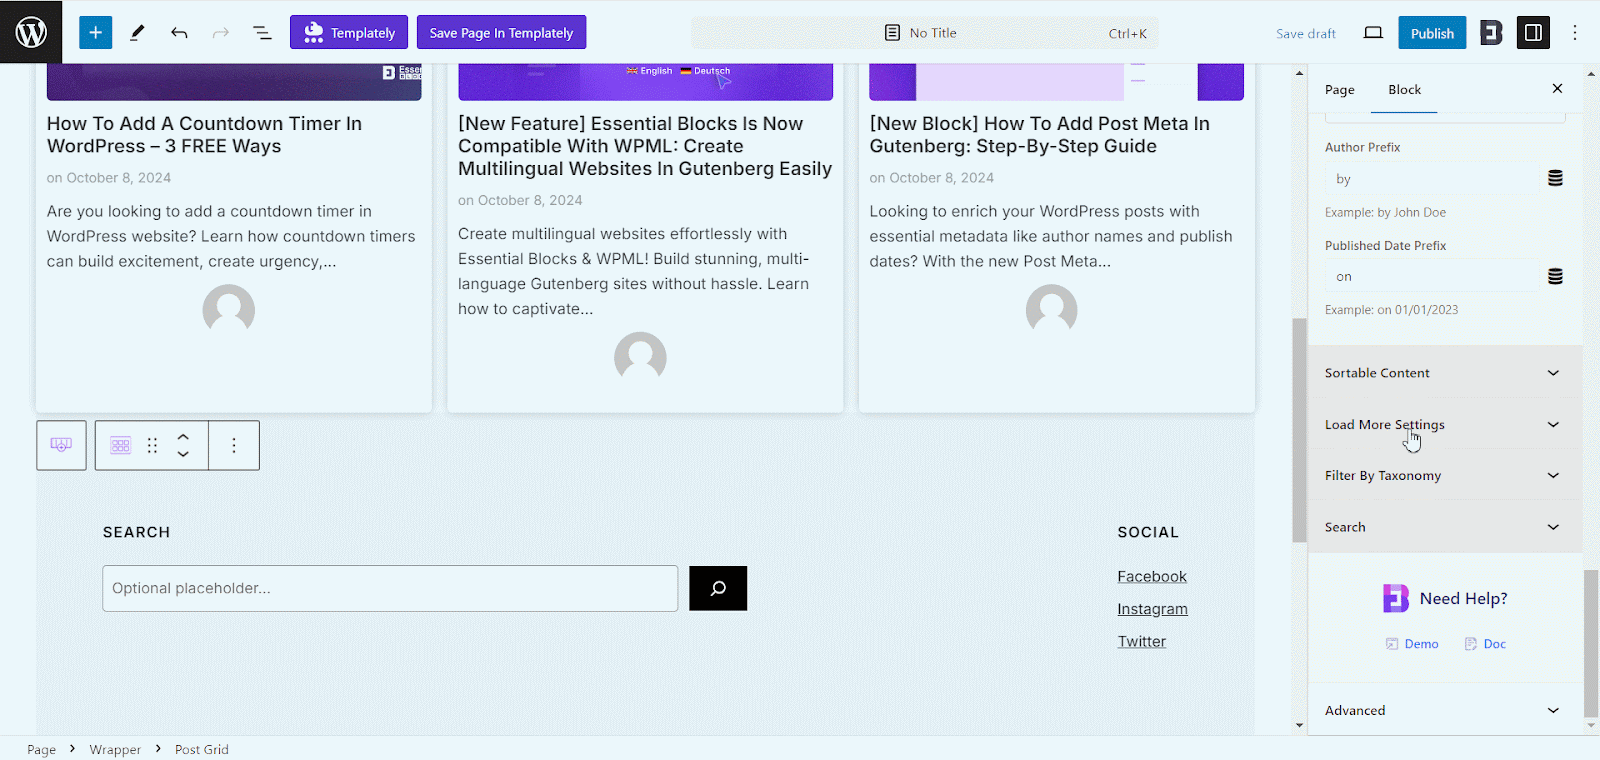Viewport: 1600px width, 760px height.
Task: Toggle the Settings sidebar panel icon
Action: click(1533, 33)
